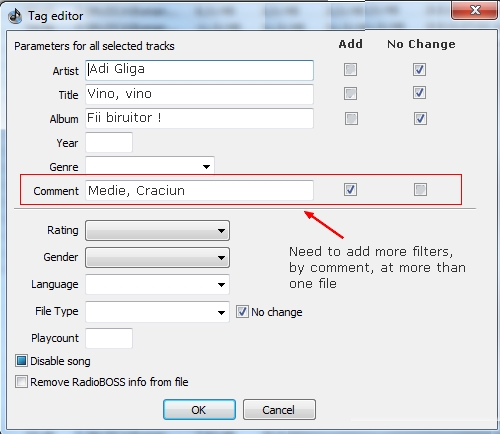Enable Add checkbox for Artist
This screenshot has height=434, width=500.
click(350, 70)
